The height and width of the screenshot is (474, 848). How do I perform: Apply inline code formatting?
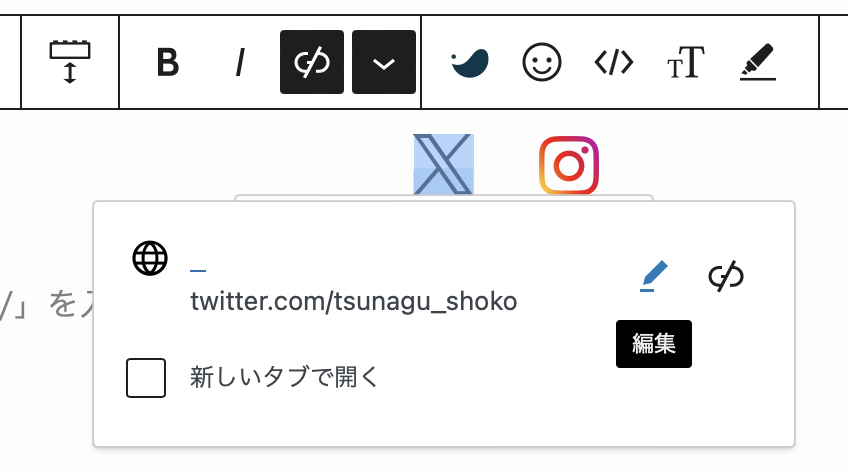(x=614, y=63)
